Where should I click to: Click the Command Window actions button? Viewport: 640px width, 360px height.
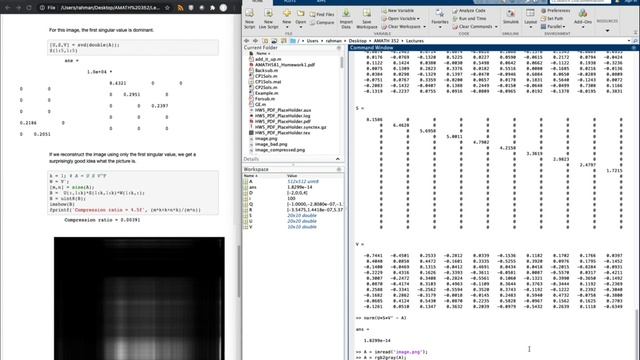pos(634,48)
